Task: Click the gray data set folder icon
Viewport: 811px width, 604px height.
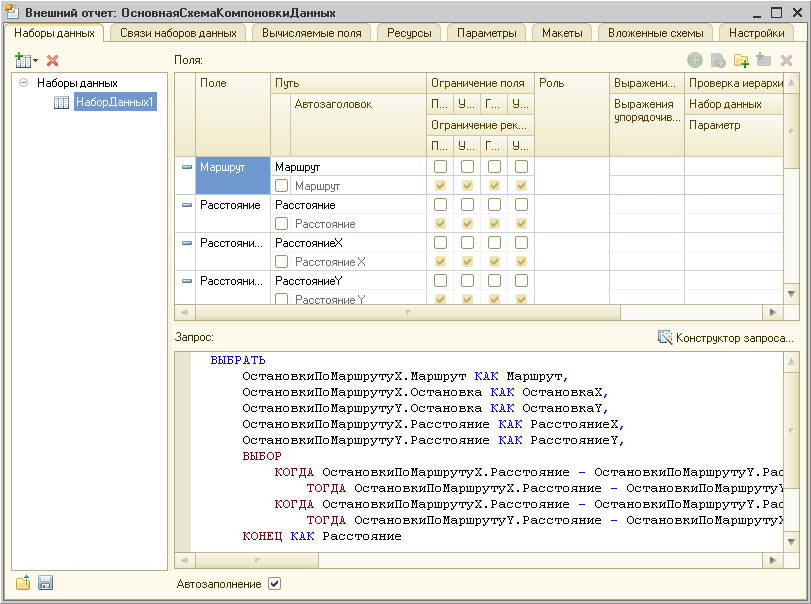Action: pyautogui.click(x=764, y=61)
